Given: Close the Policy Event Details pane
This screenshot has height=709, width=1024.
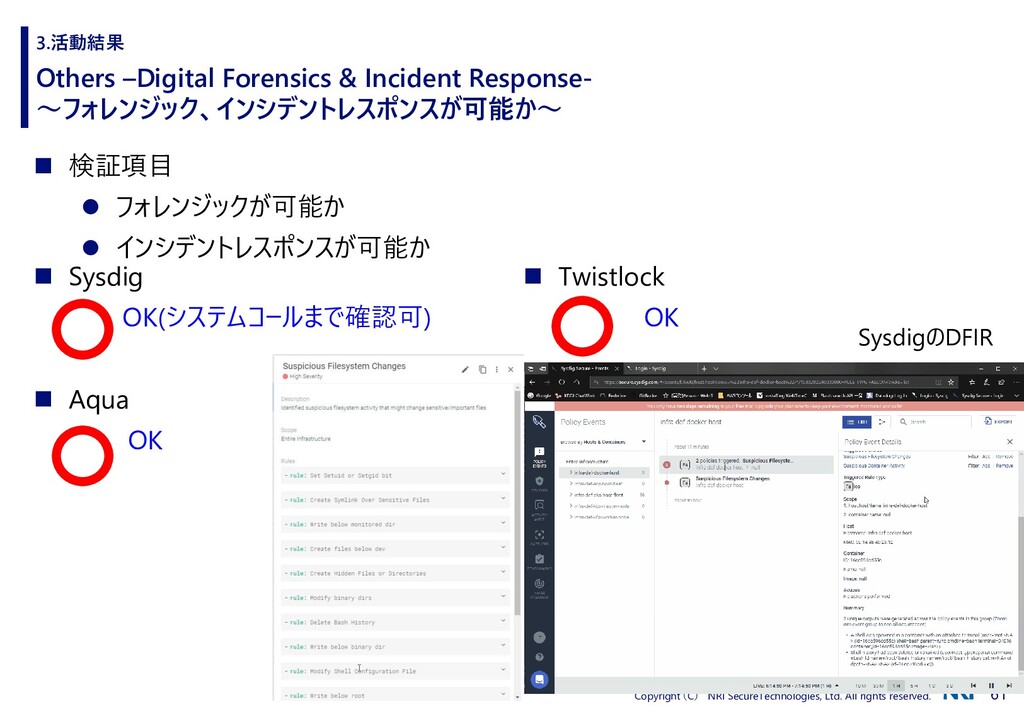Looking at the screenshot, I should (1010, 442).
